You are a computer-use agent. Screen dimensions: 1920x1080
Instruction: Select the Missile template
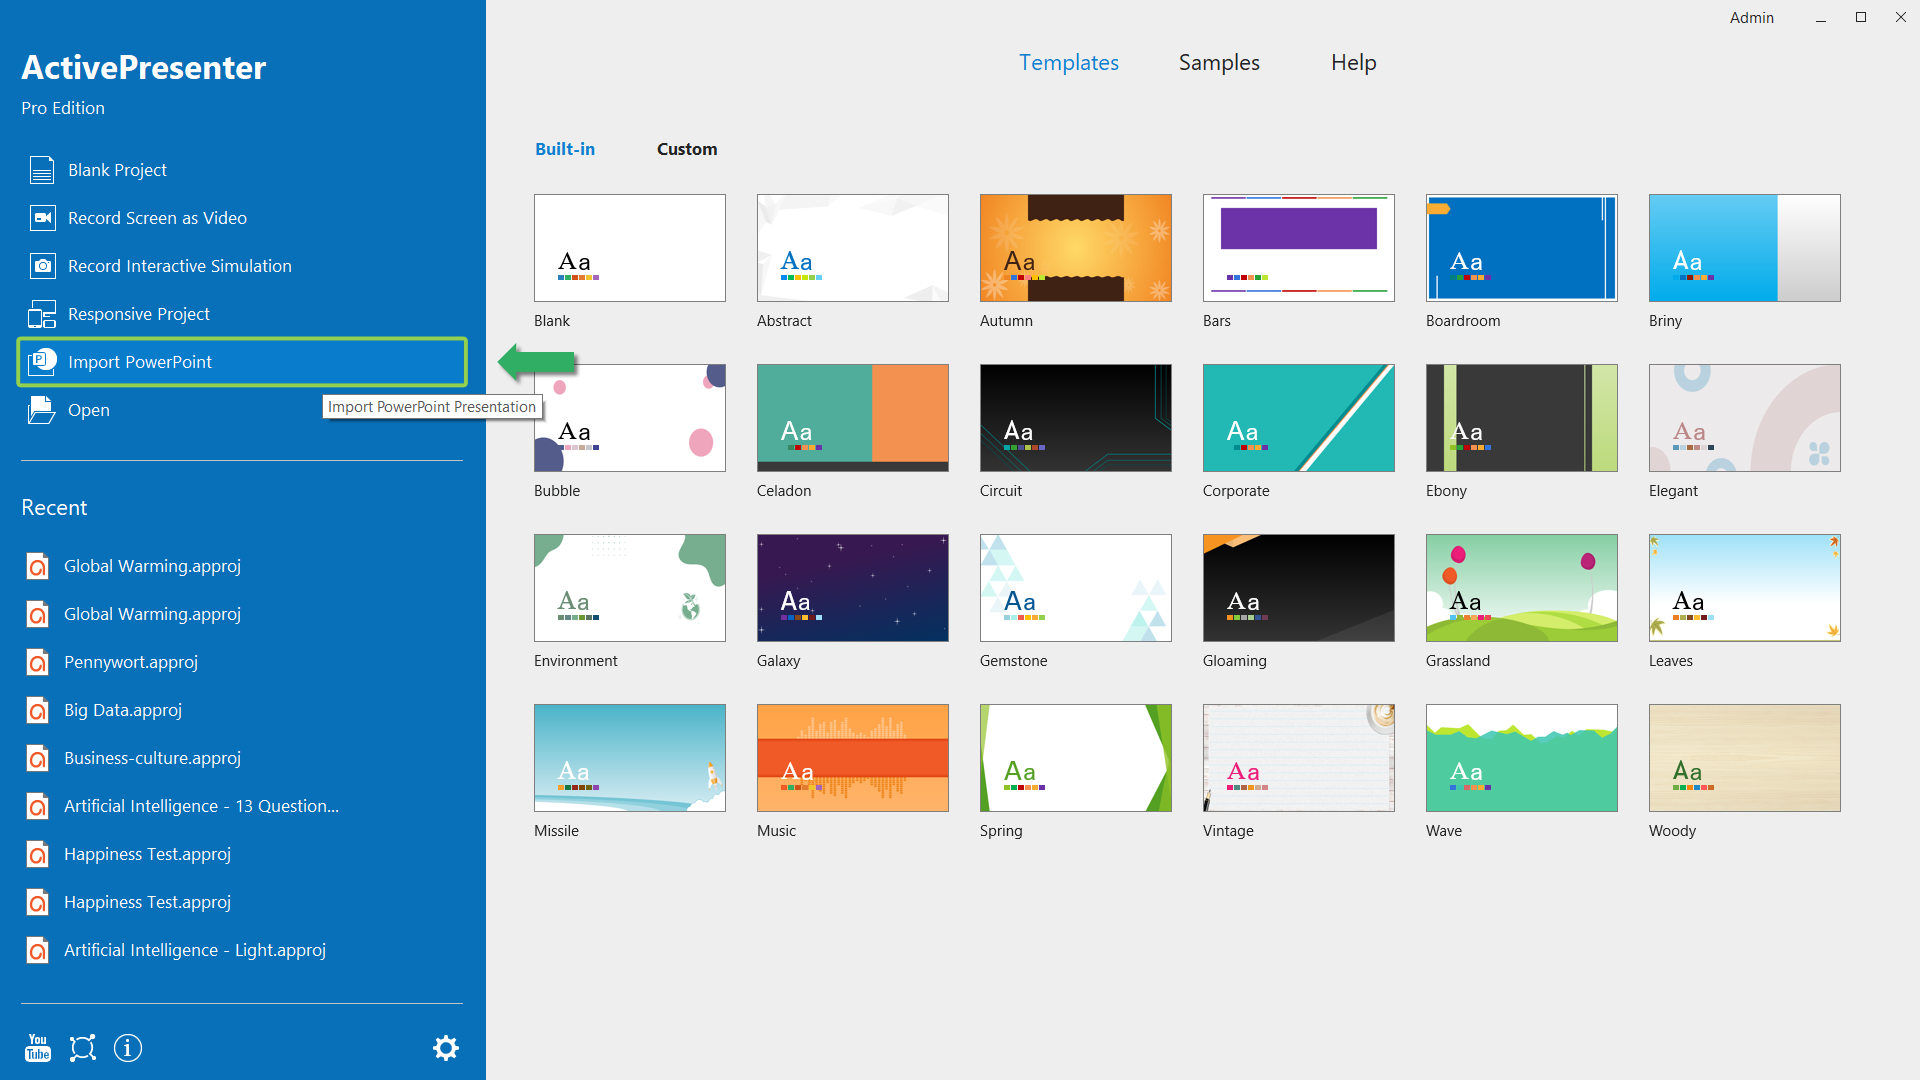[630, 758]
